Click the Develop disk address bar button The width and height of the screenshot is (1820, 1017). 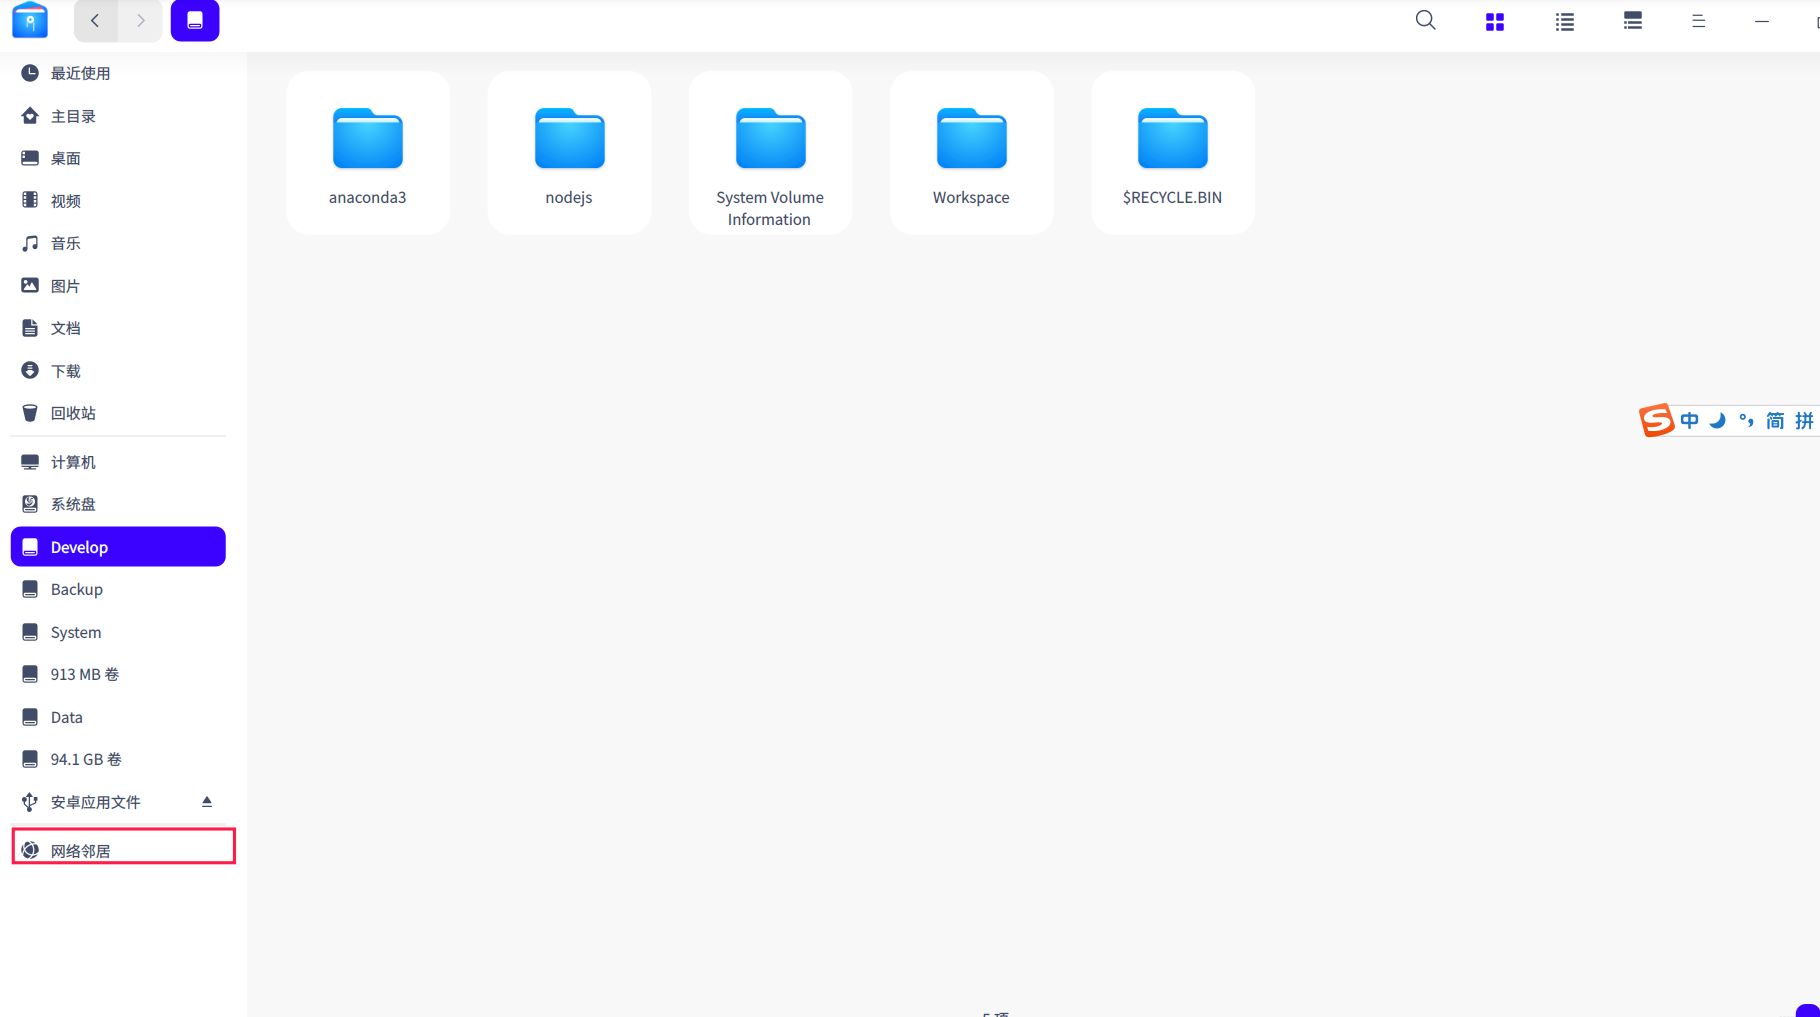[x=195, y=21]
